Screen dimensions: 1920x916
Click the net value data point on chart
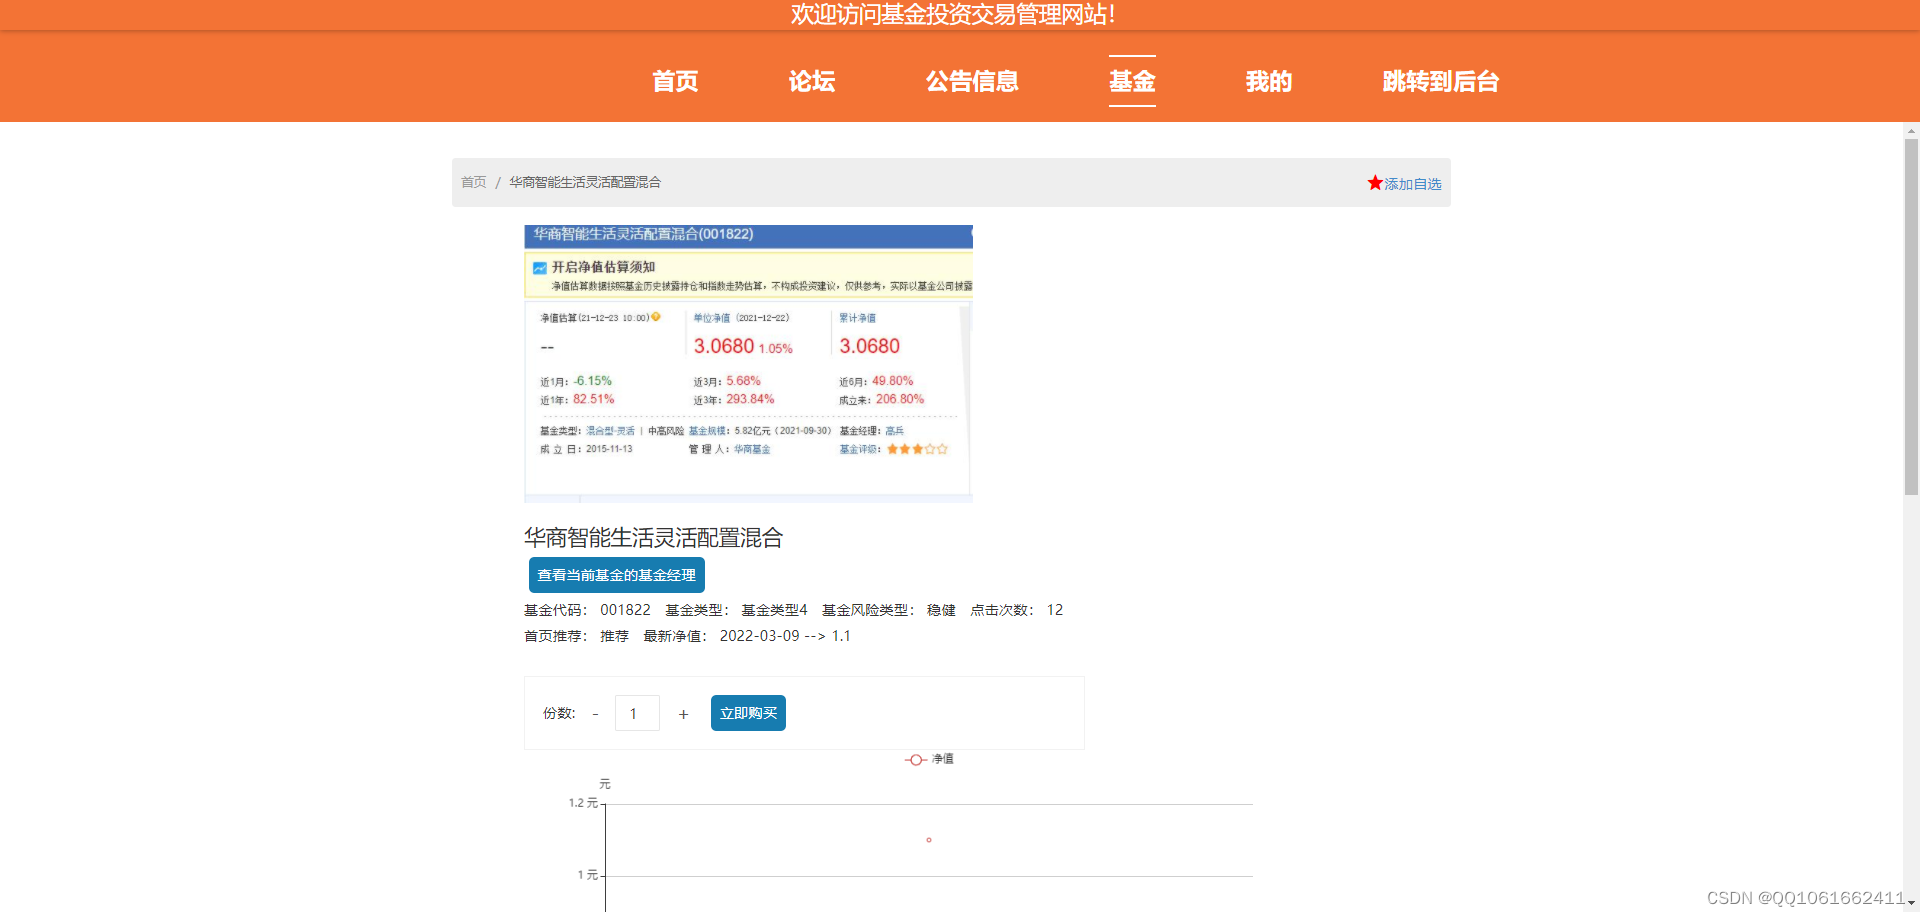click(929, 840)
